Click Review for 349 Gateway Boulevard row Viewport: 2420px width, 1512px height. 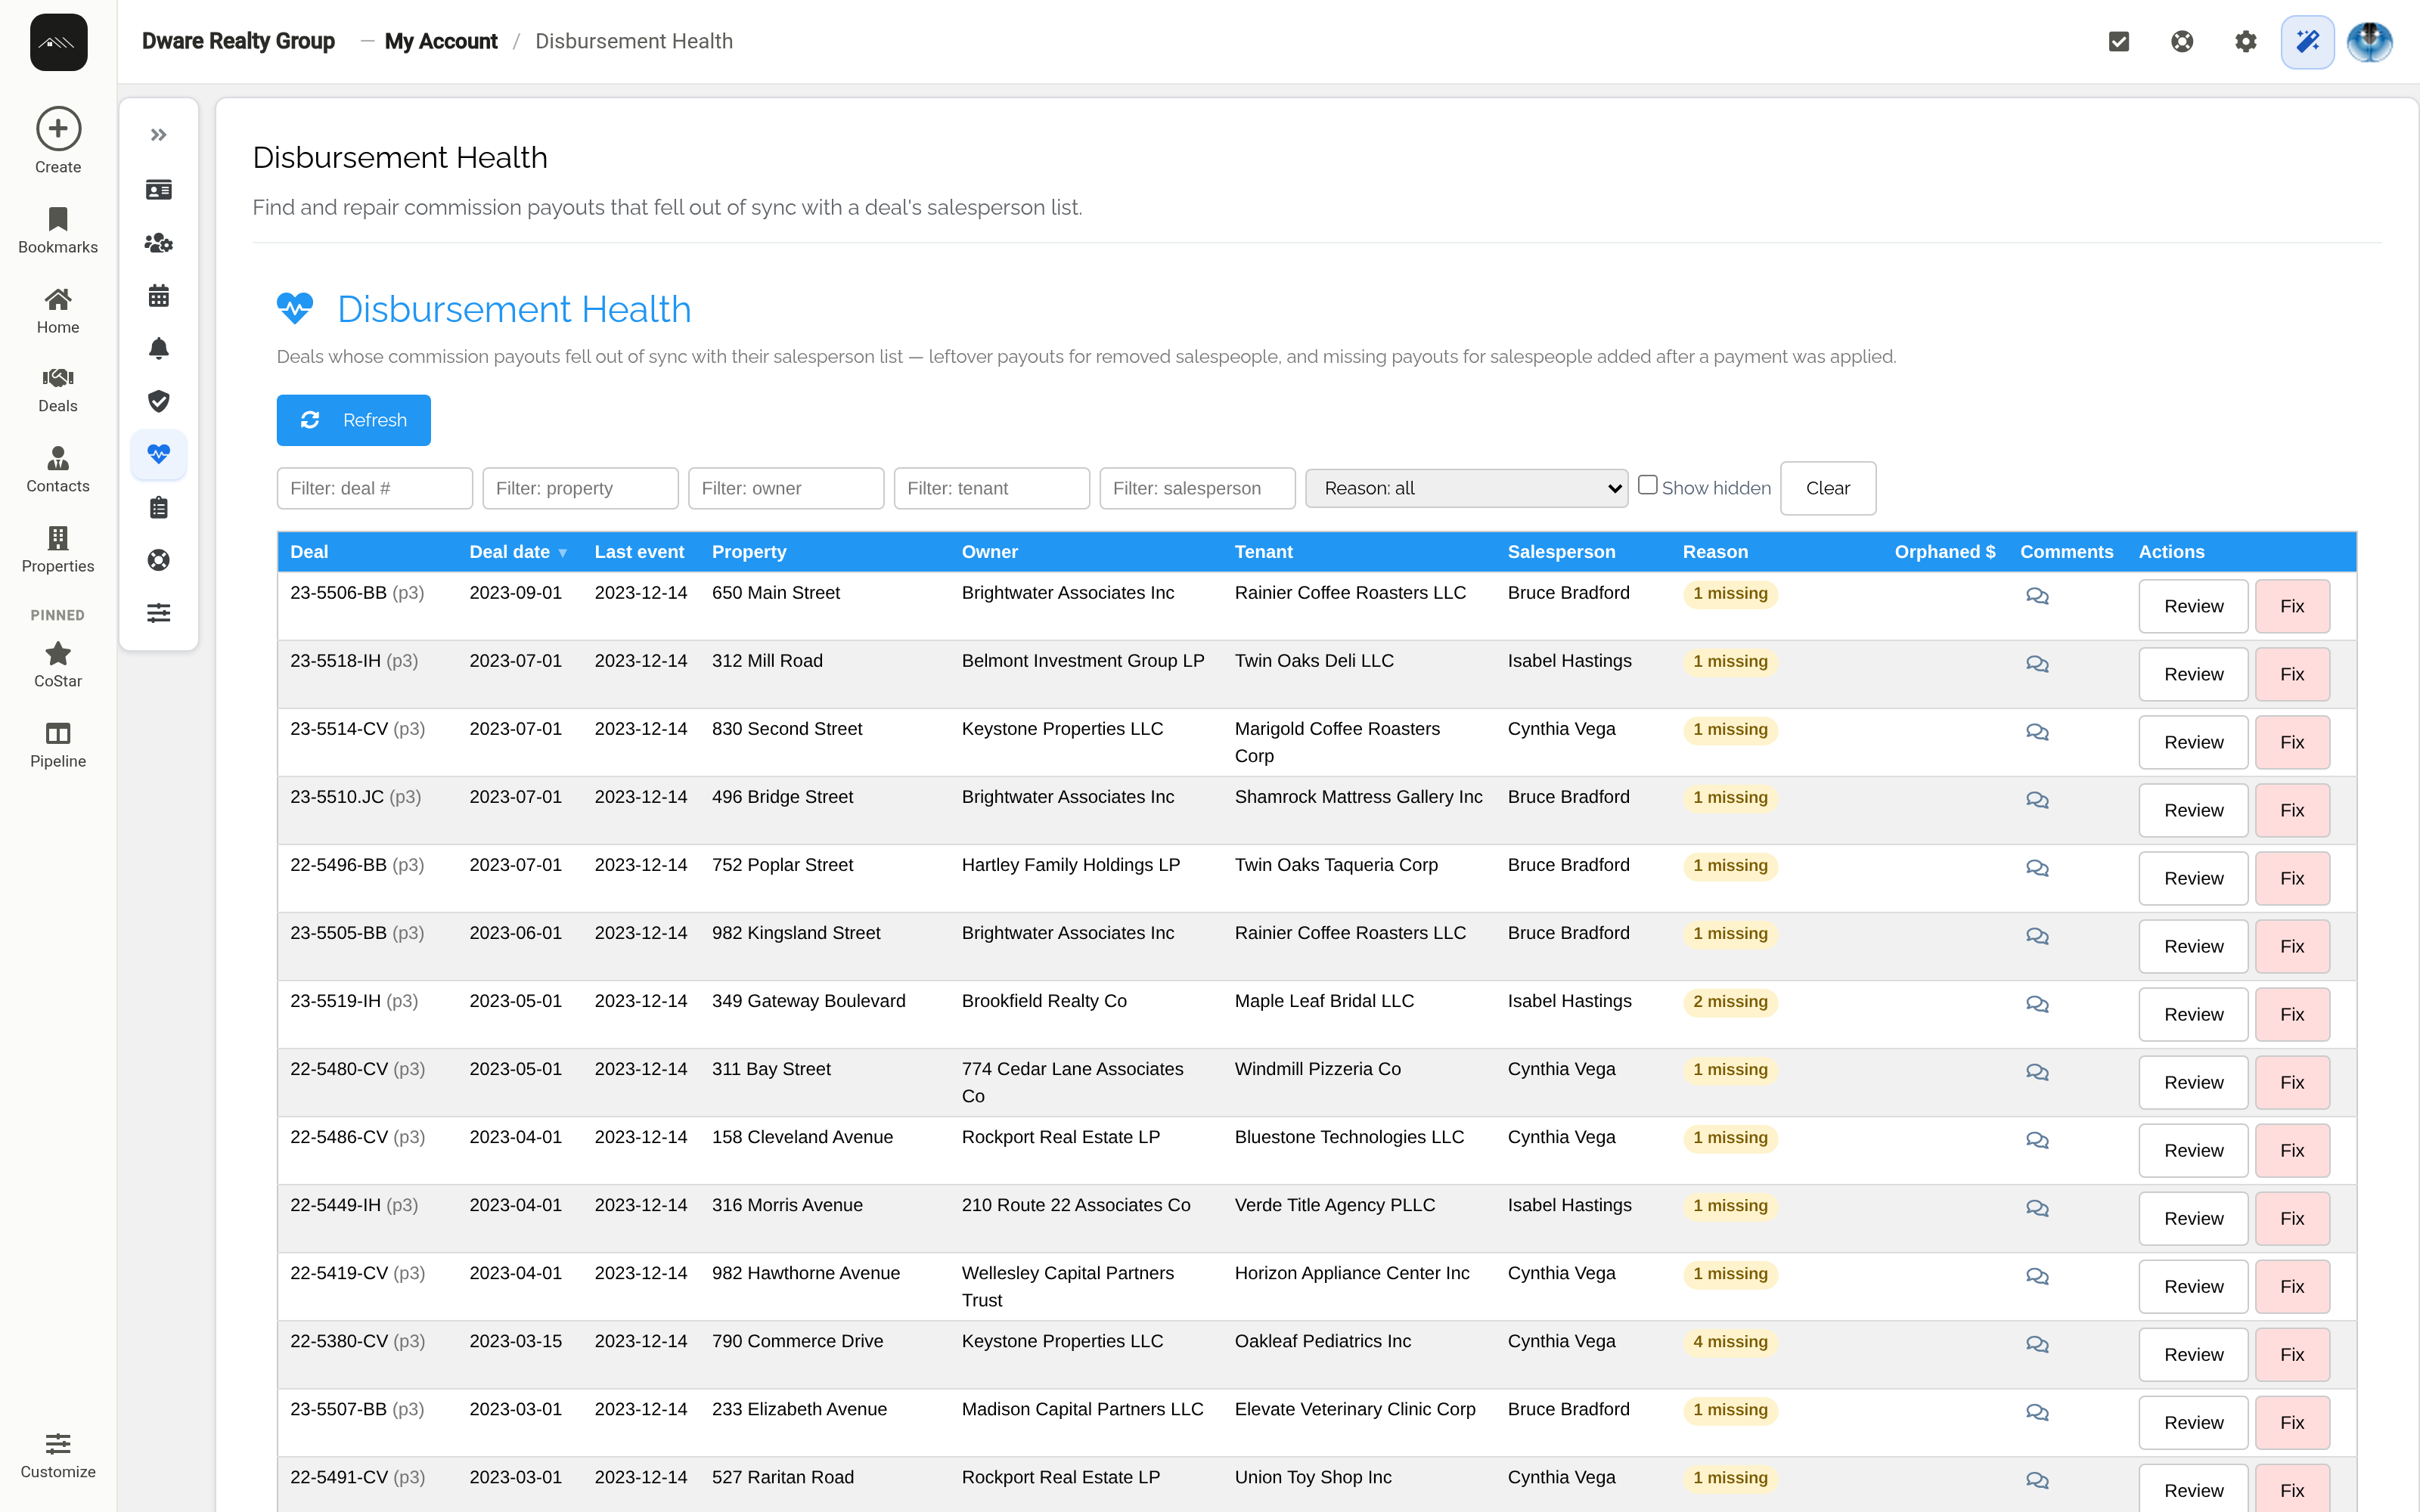click(x=2193, y=1014)
